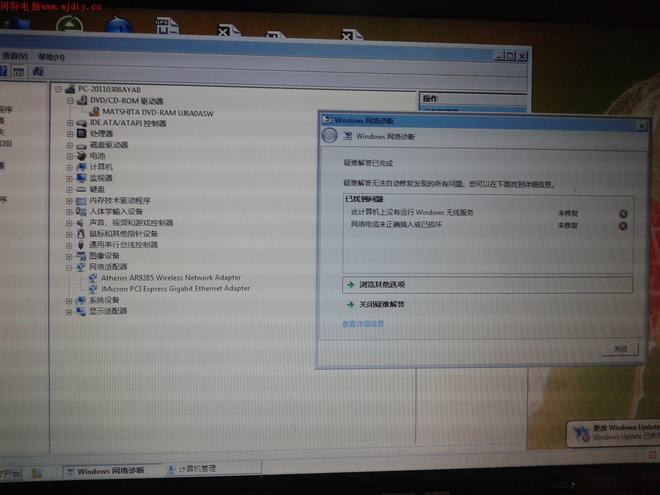This screenshot has height=495, width=660.
Task: Click the Windows Update notification balloon icon
Action: (581, 432)
